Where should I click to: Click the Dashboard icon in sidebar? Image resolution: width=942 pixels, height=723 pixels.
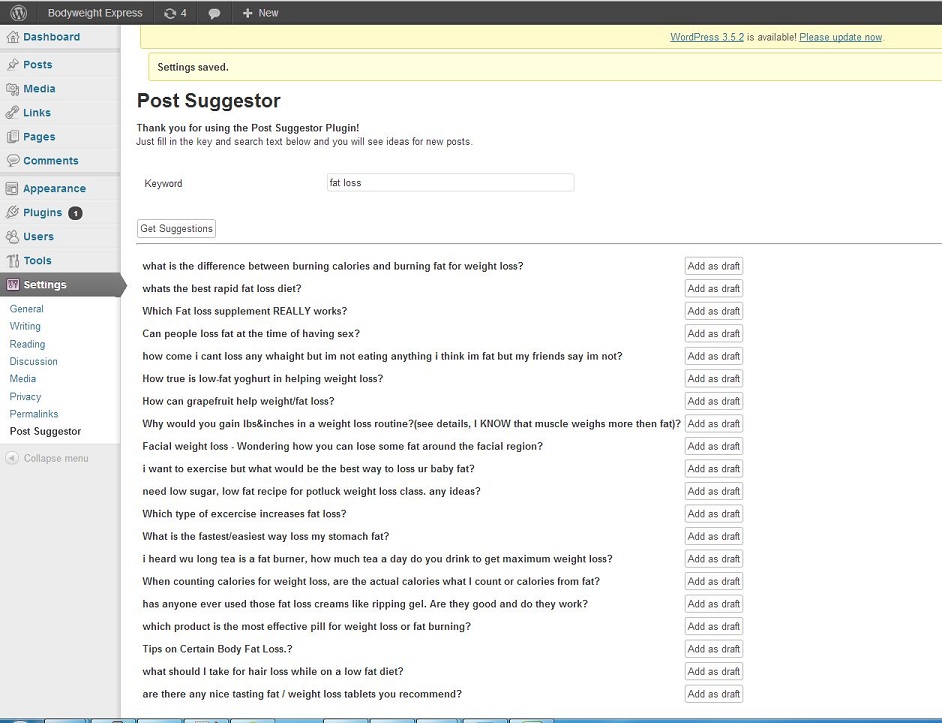pos(12,37)
